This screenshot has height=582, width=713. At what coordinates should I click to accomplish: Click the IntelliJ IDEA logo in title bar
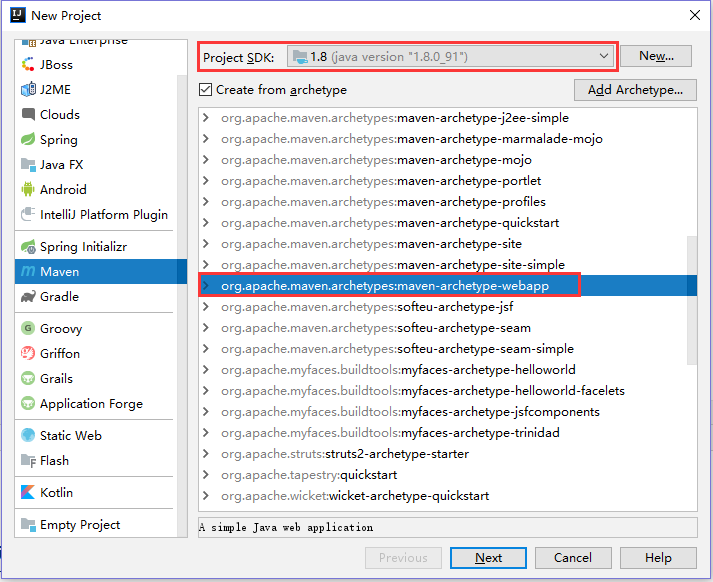pyautogui.click(x=18, y=15)
